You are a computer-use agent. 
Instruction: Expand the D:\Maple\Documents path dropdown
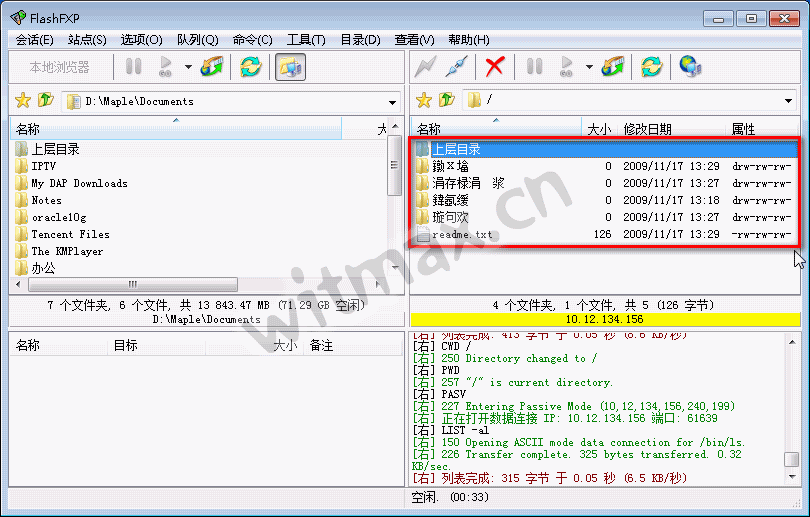point(393,102)
